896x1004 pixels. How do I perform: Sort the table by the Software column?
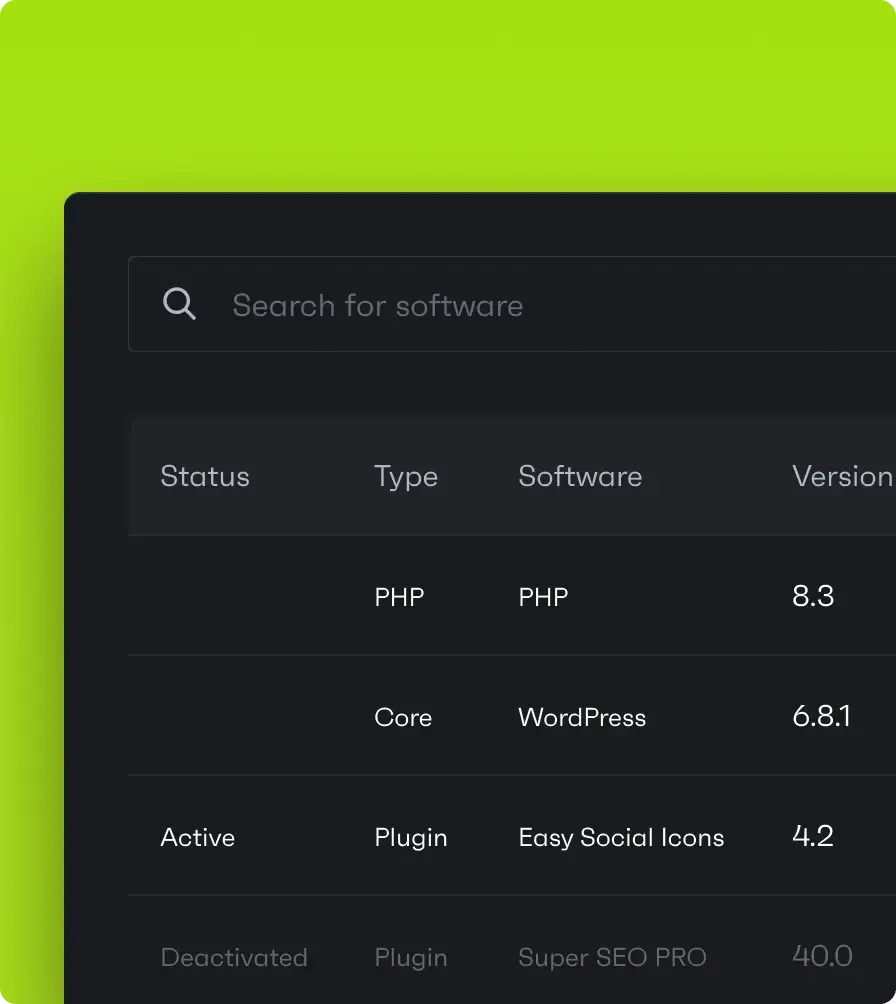tap(580, 477)
